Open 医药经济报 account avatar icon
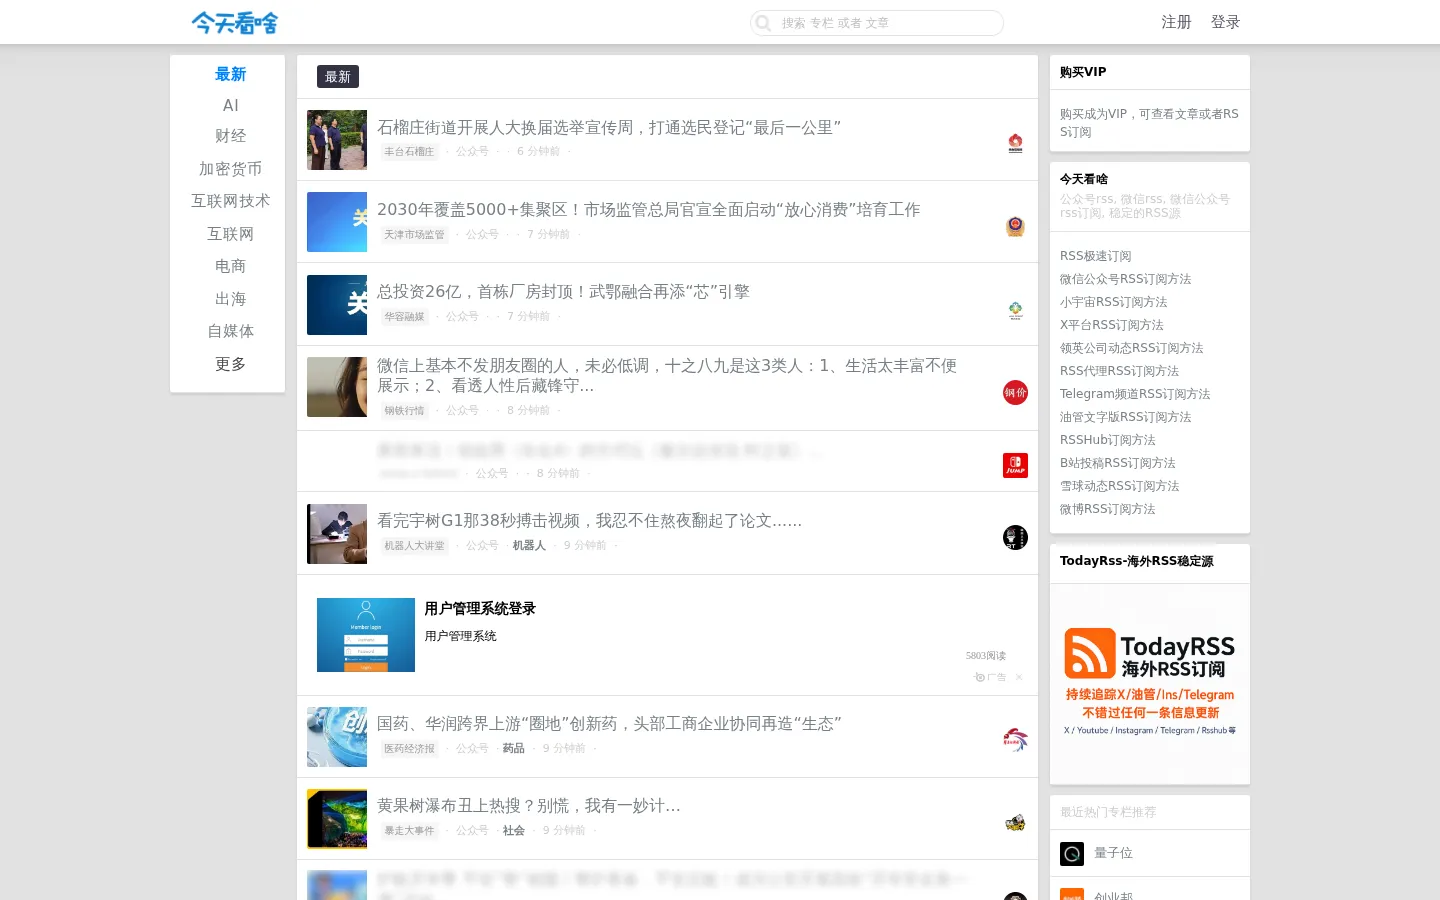This screenshot has width=1440, height=900. pos(1015,740)
